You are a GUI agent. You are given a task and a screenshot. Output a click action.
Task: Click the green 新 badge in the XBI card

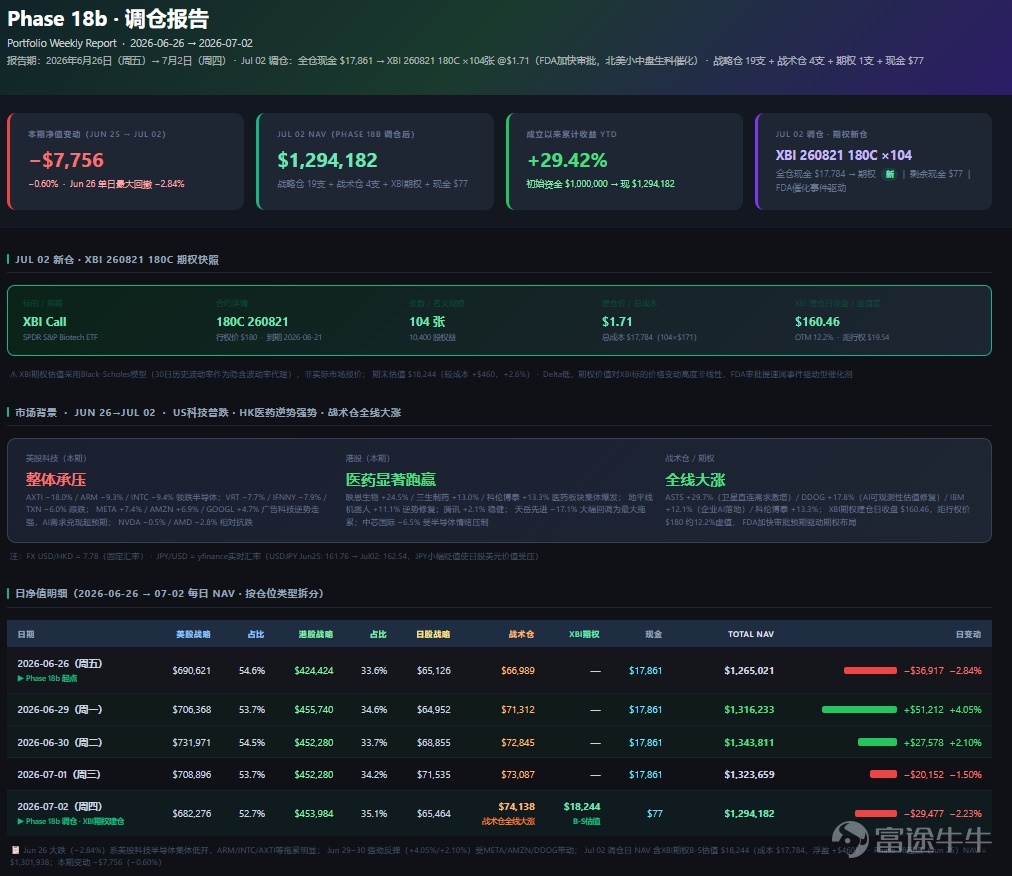890,174
